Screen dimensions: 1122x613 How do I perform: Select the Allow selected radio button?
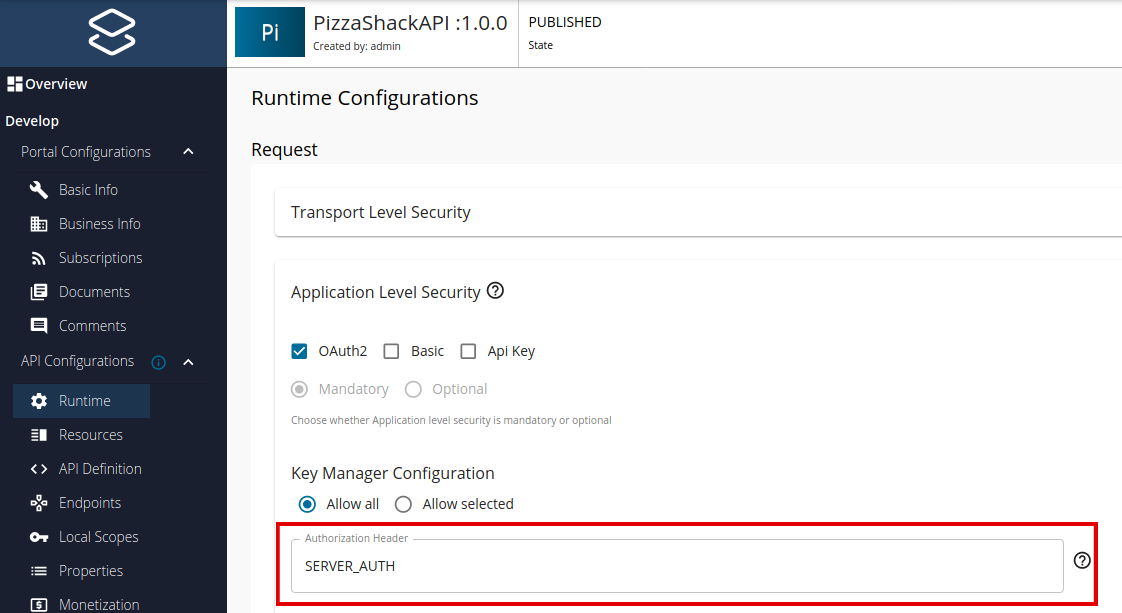pyautogui.click(x=403, y=504)
